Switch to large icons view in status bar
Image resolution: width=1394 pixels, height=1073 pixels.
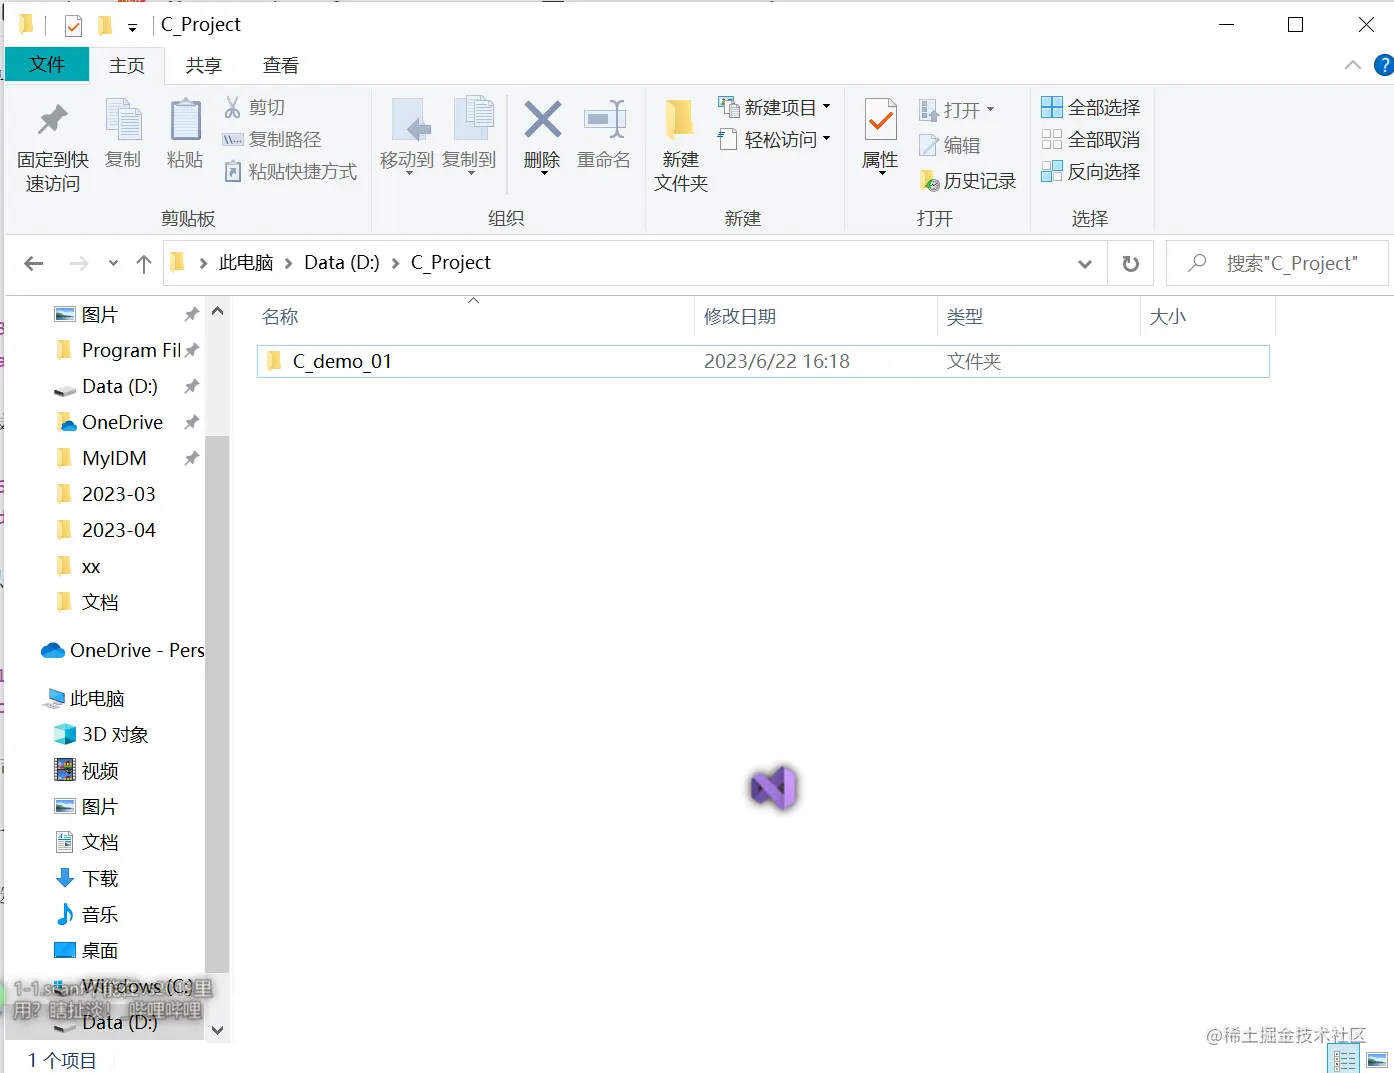(x=1377, y=1060)
